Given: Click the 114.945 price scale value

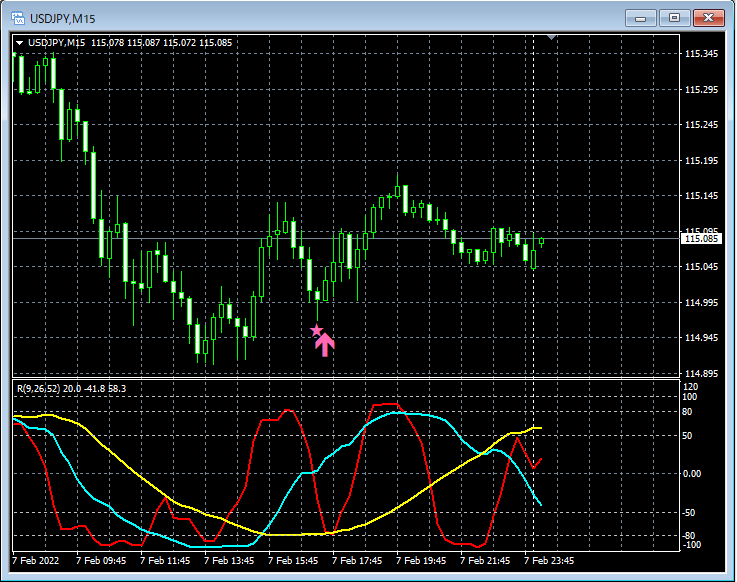Looking at the screenshot, I should (702, 338).
